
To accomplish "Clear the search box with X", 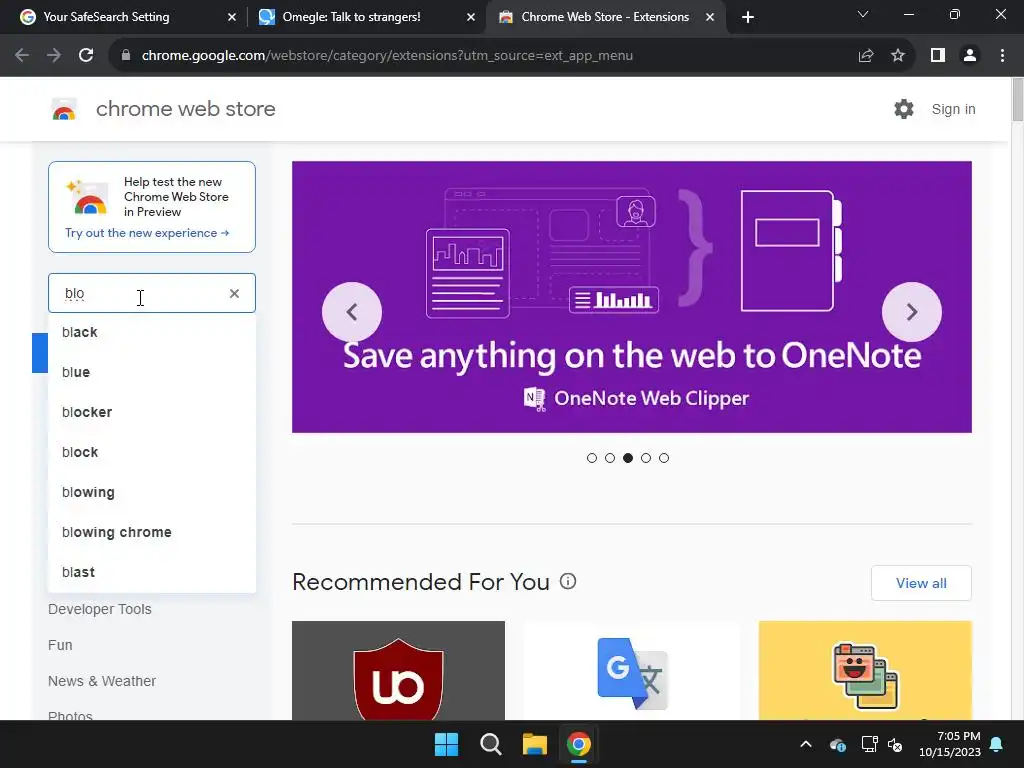I will [234, 293].
